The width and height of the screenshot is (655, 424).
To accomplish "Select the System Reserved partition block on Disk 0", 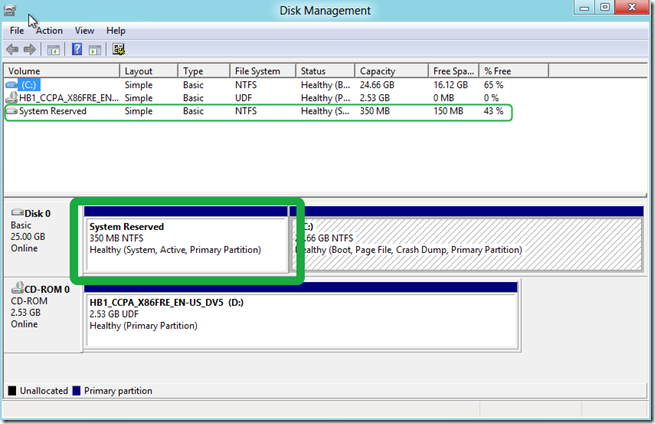I will point(186,240).
